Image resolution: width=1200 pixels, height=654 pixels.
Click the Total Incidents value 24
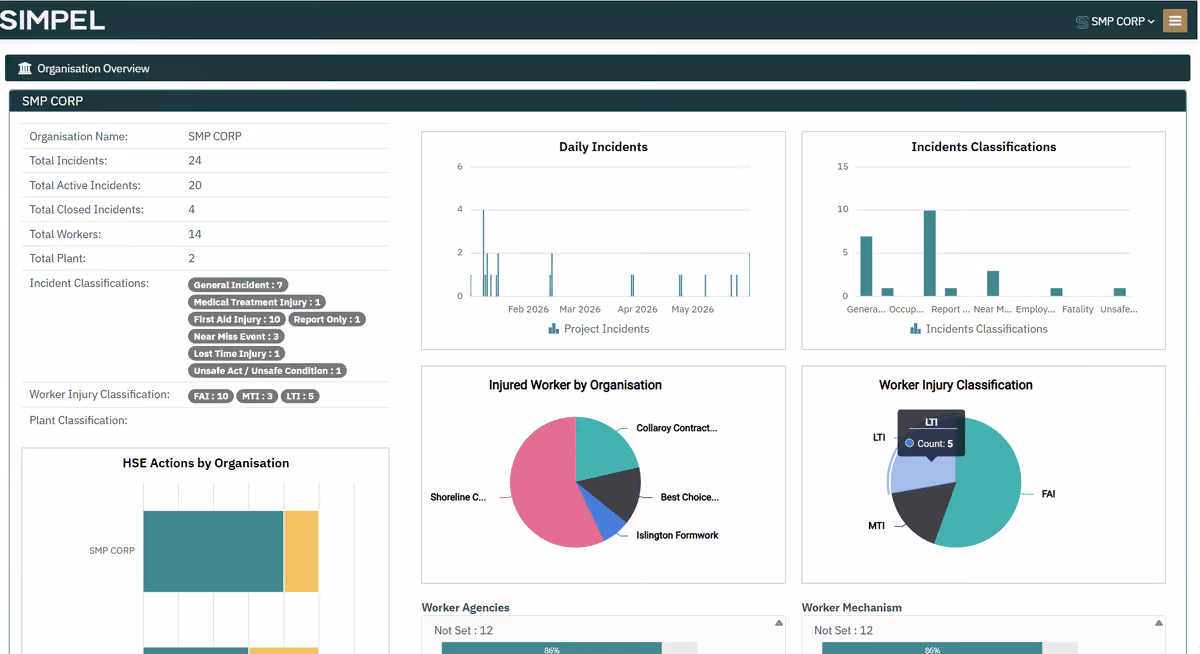coord(195,160)
